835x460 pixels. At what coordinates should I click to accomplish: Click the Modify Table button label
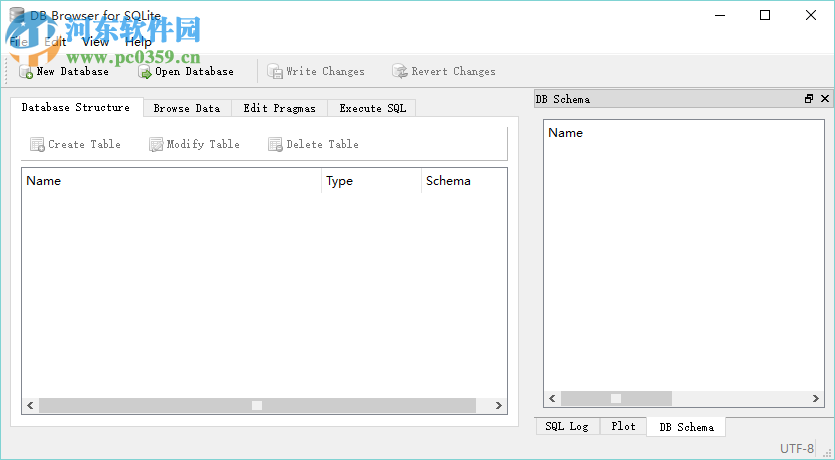point(203,144)
